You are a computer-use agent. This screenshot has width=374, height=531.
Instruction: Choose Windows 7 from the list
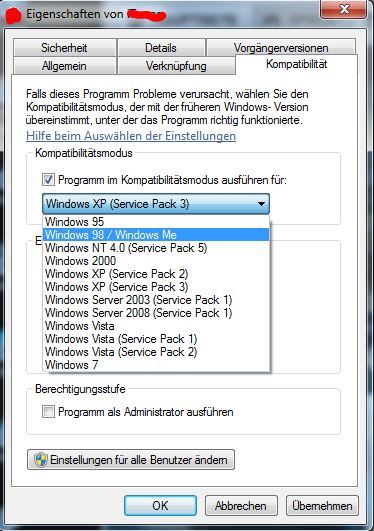pyautogui.click(x=156, y=365)
